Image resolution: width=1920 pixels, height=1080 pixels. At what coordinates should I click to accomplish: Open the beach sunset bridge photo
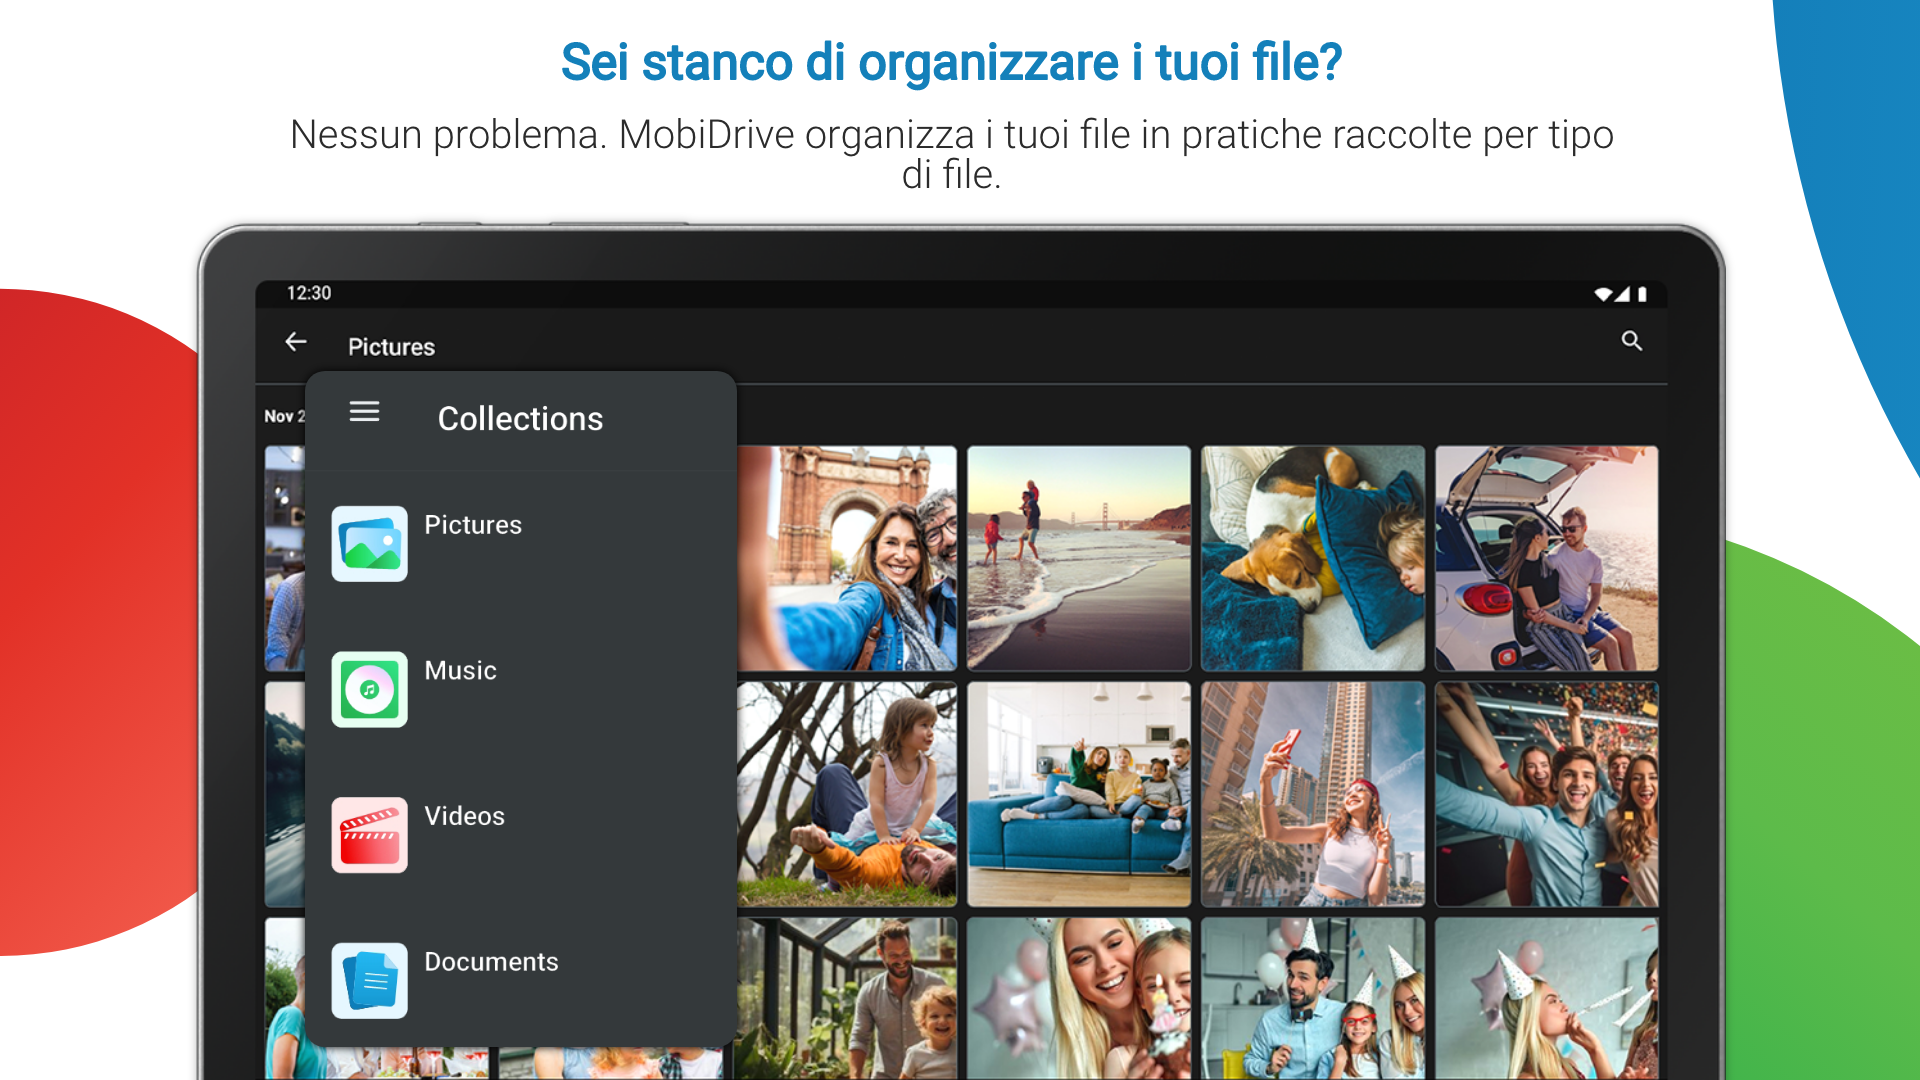[1079, 558]
